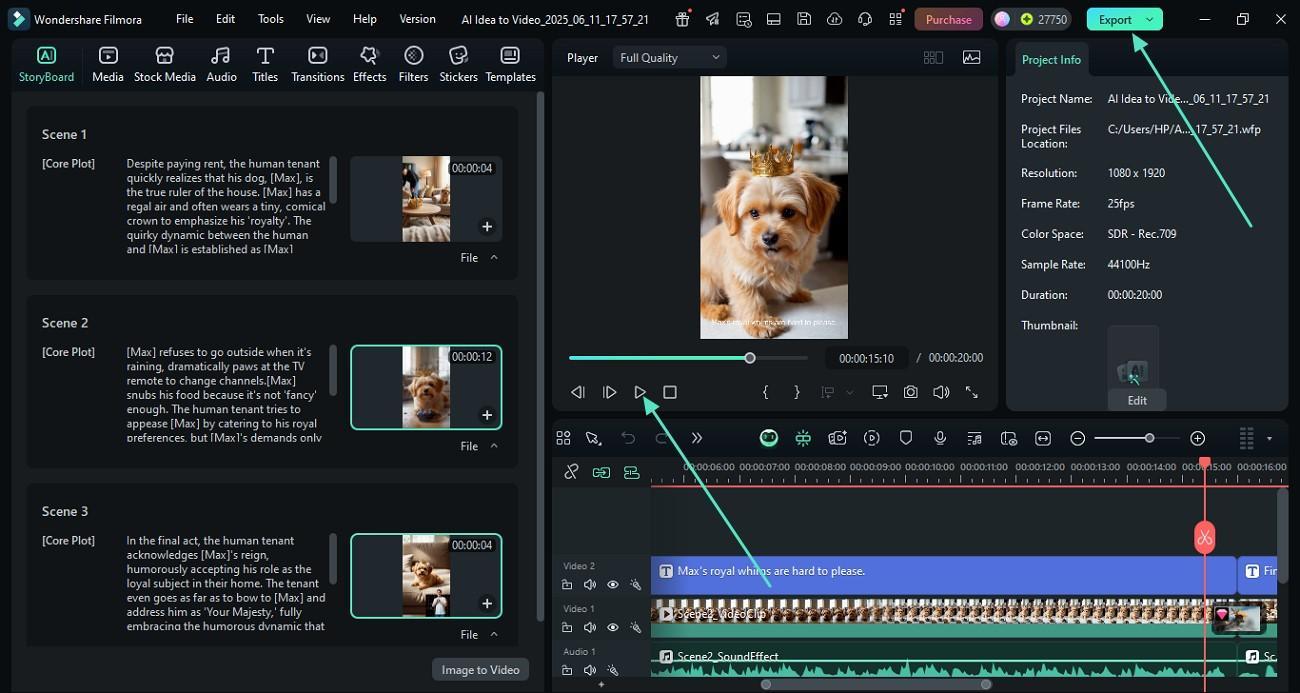This screenshot has width=1300, height=693.
Task: Select the Scene 2 thumbnail
Action: tap(426, 387)
